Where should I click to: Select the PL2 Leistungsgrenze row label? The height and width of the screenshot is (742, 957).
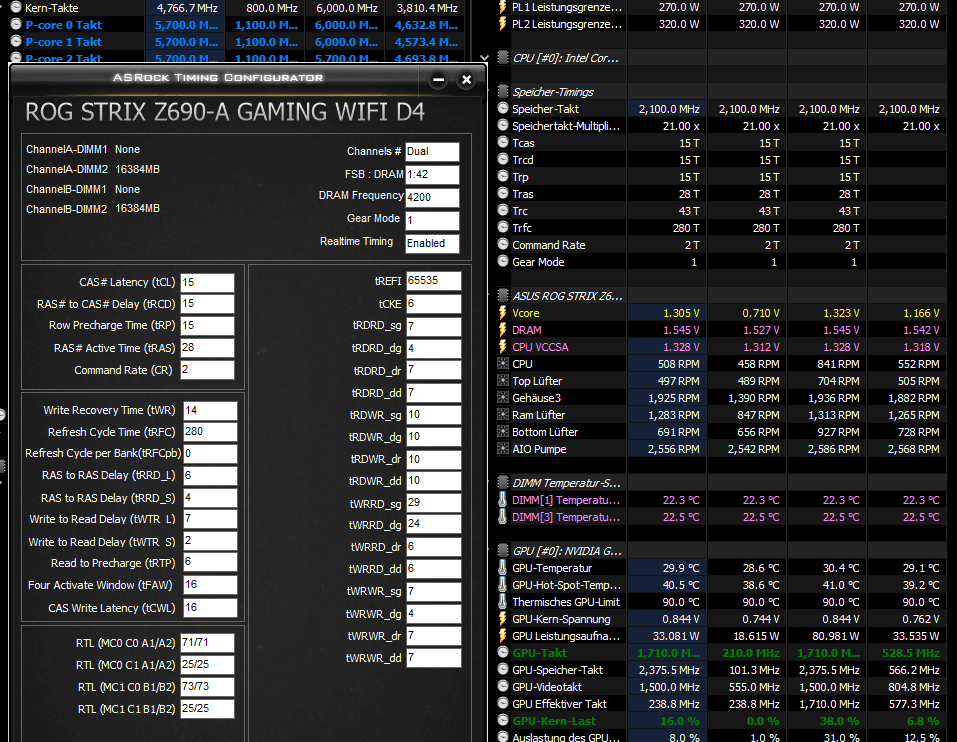pyautogui.click(x=567, y=24)
